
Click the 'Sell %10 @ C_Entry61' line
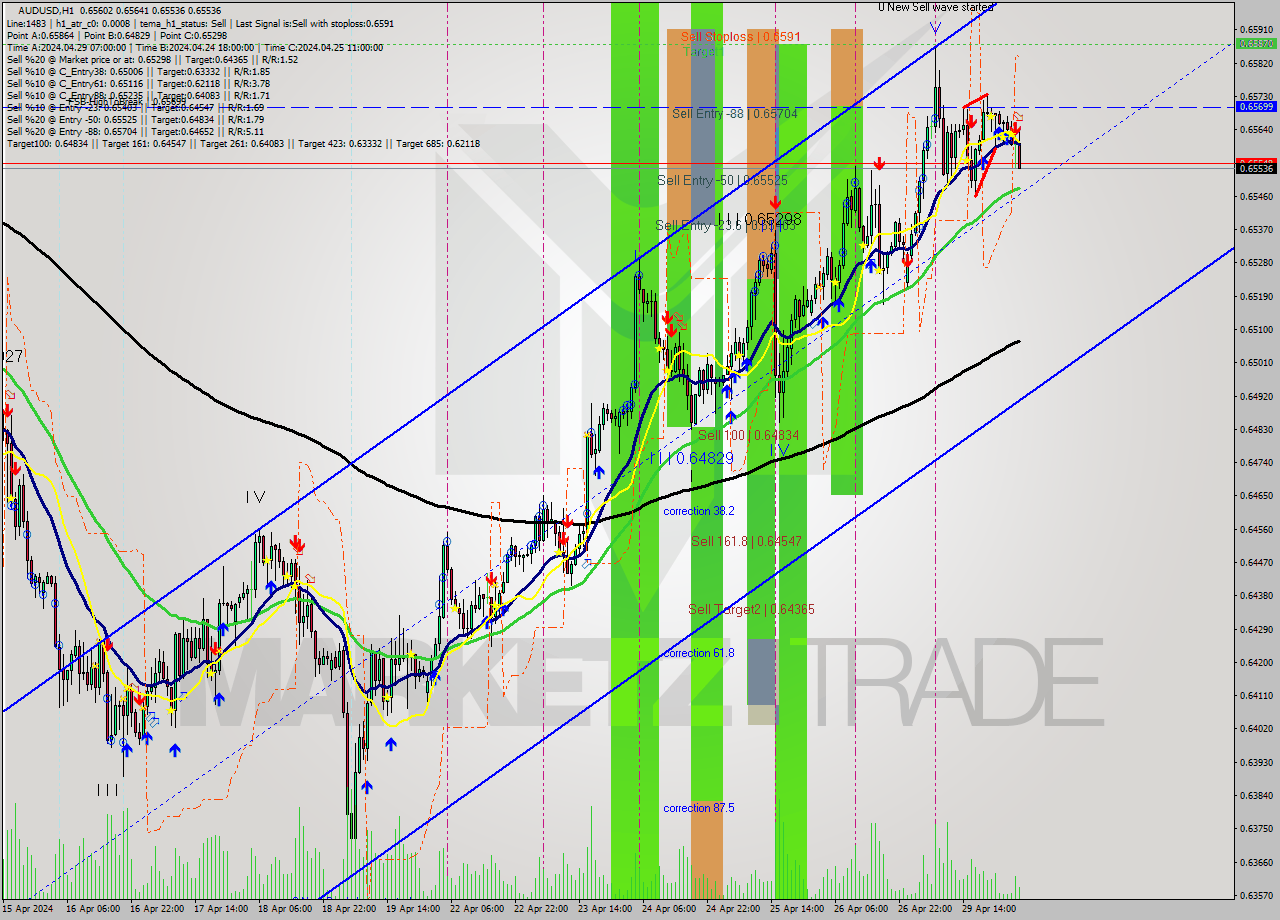tap(138, 84)
